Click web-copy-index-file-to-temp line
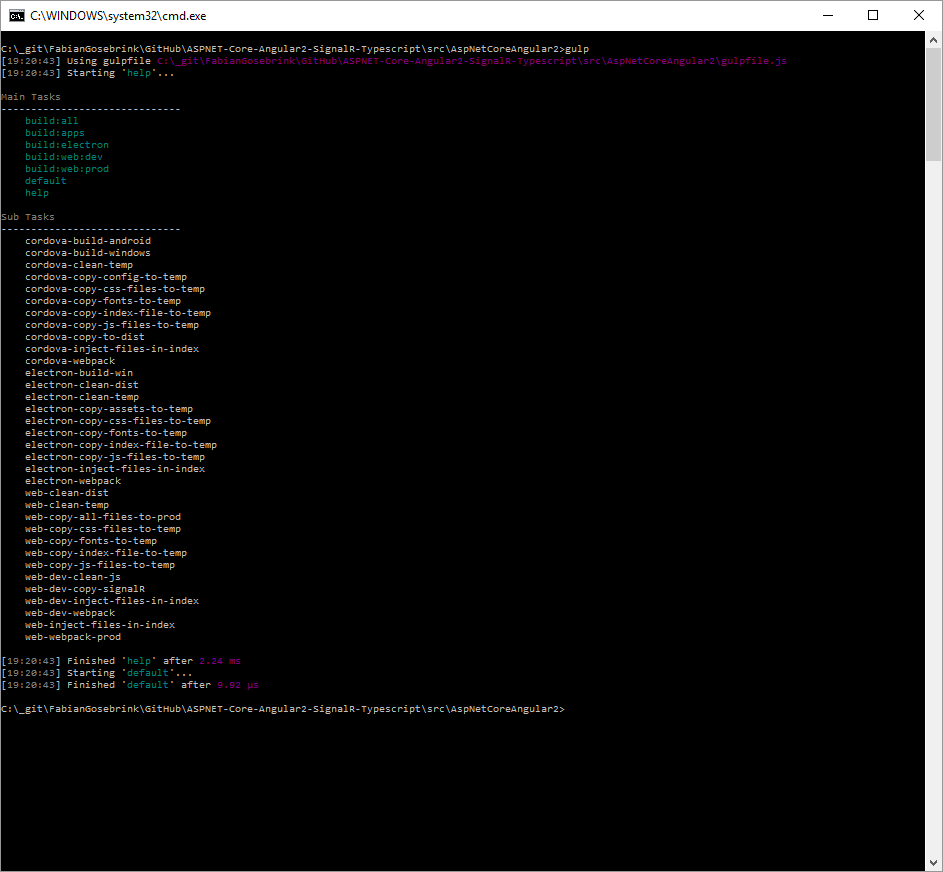 click(x=106, y=553)
